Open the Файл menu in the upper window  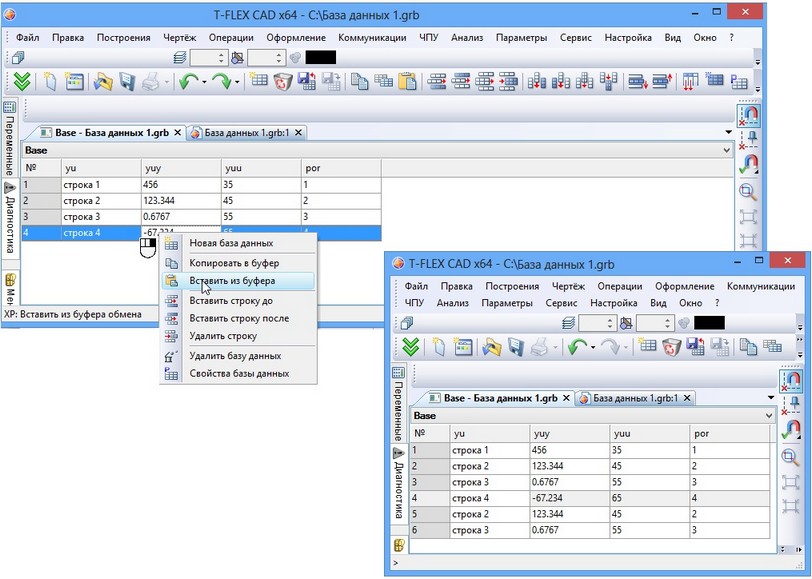point(27,37)
